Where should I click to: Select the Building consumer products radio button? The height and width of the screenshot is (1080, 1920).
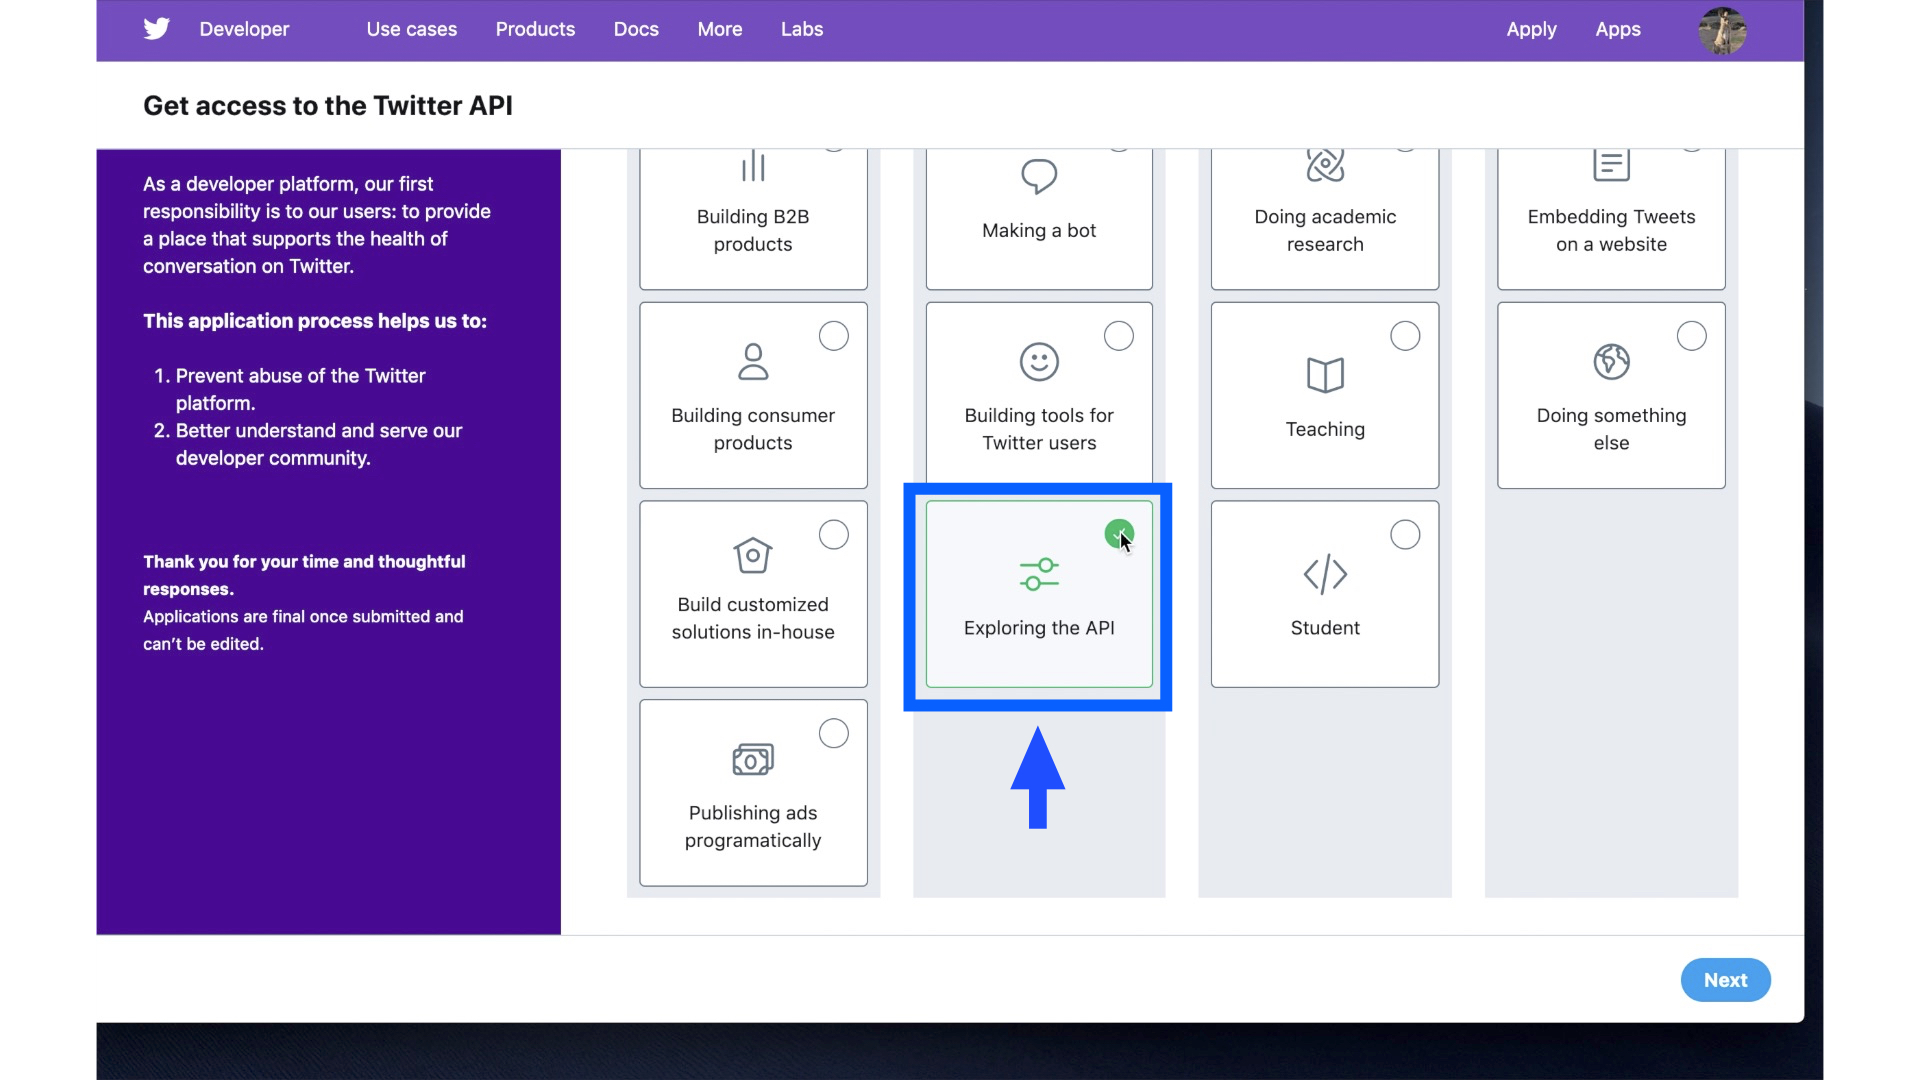point(834,336)
